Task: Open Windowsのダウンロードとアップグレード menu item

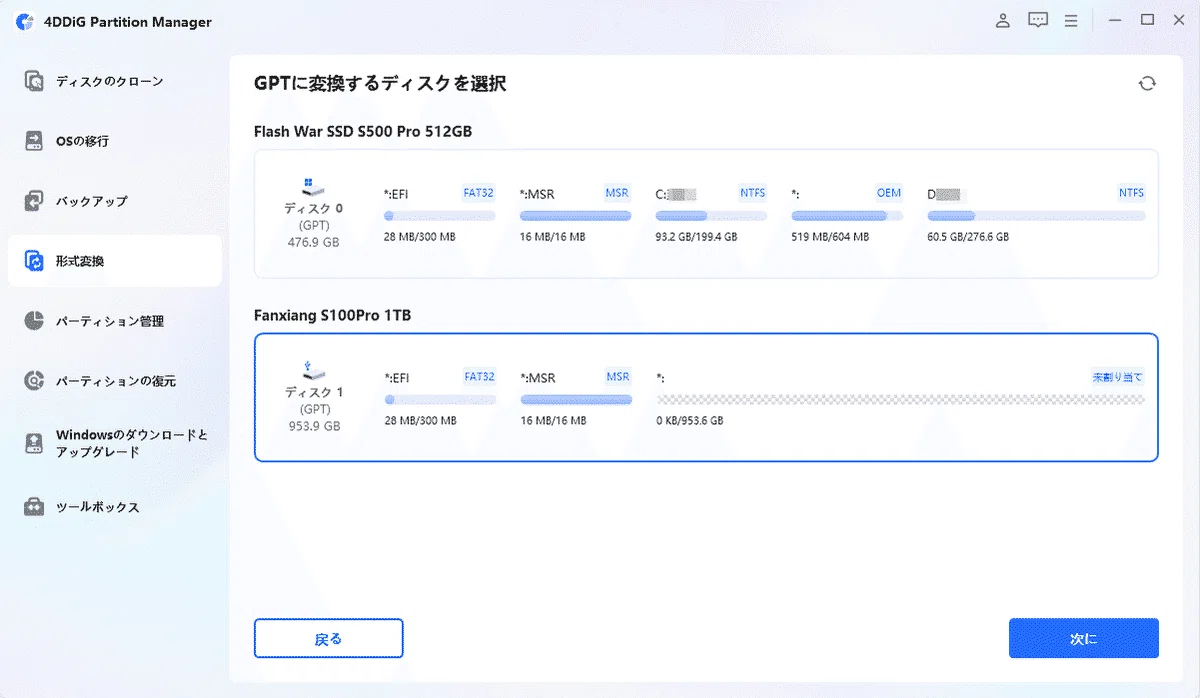Action: coord(115,443)
